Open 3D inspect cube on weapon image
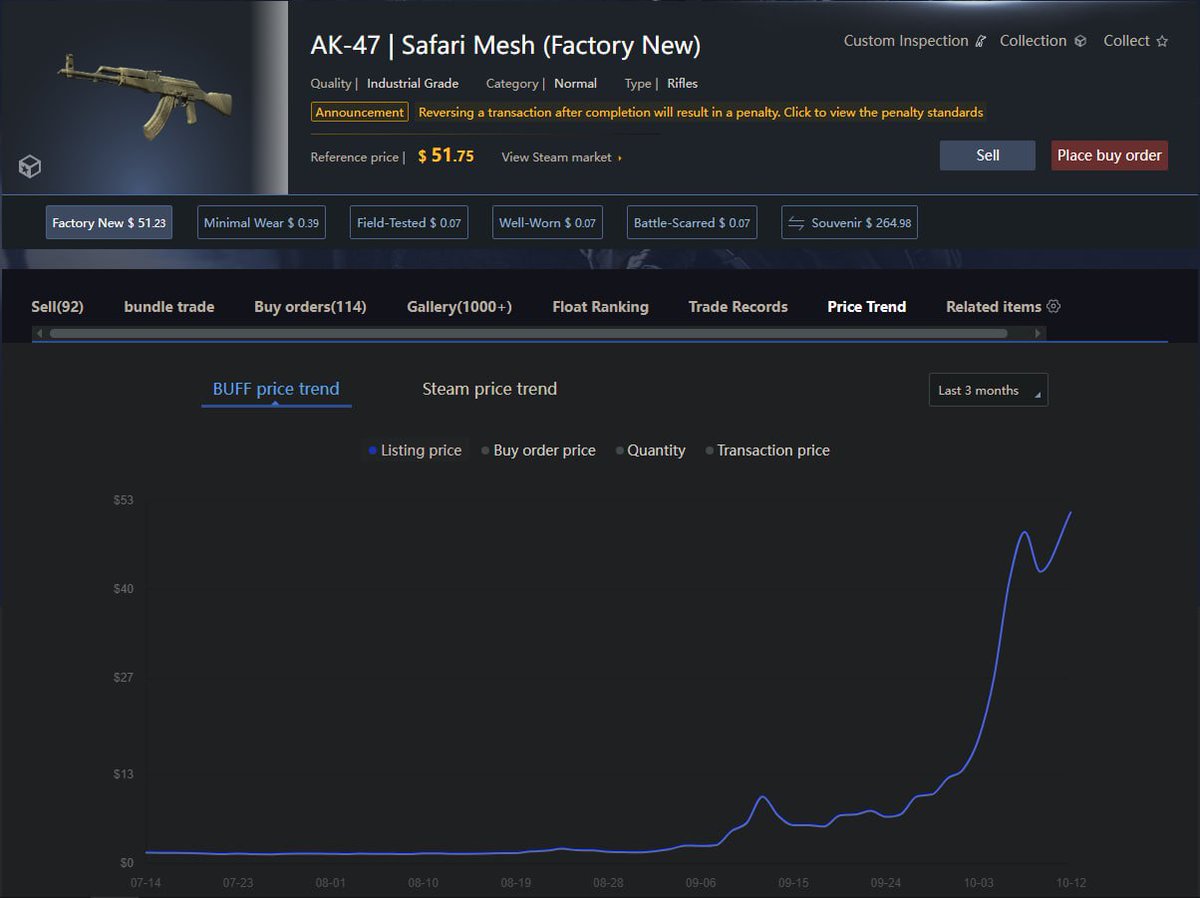The height and width of the screenshot is (898, 1200). coord(30,167)
